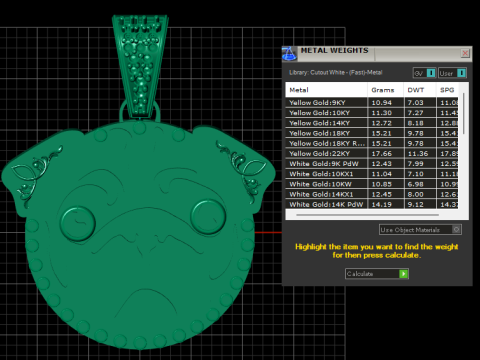The image size is (480, 360).
Task: Click the 14.19 grams value
Action: (382, 204)
